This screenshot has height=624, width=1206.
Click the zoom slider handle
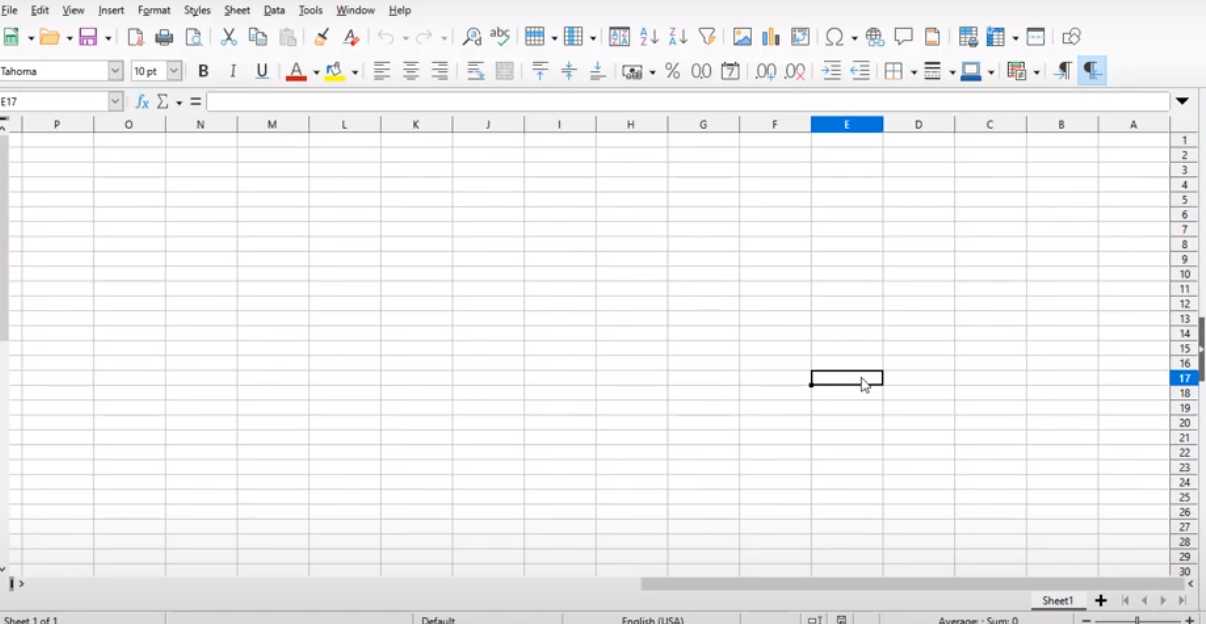[x=1137, y=620]
